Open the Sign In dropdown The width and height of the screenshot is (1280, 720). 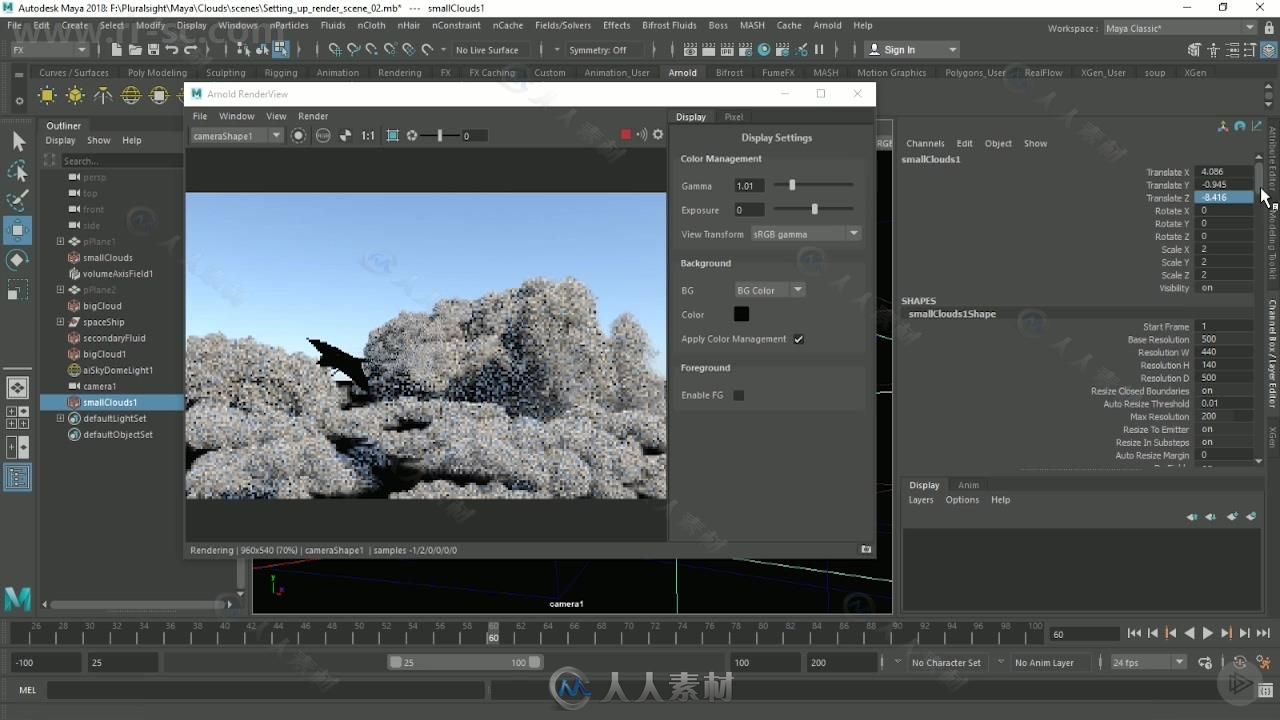[x=910, y=50]
